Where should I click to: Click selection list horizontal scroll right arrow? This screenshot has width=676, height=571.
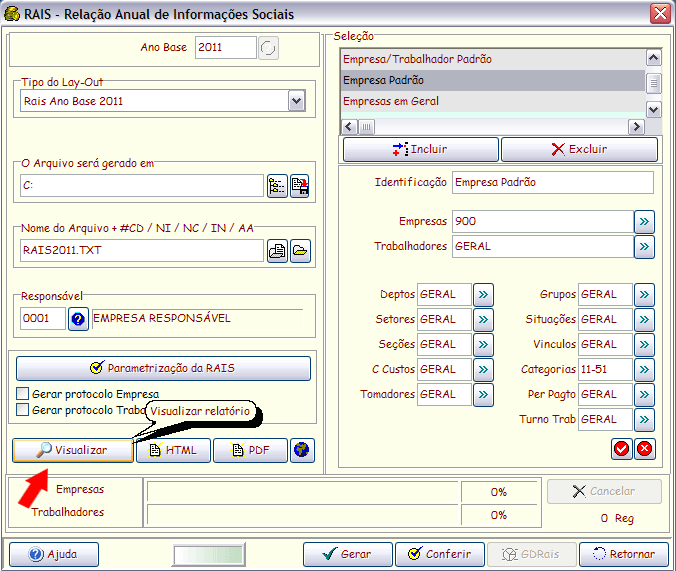(636, 127)
